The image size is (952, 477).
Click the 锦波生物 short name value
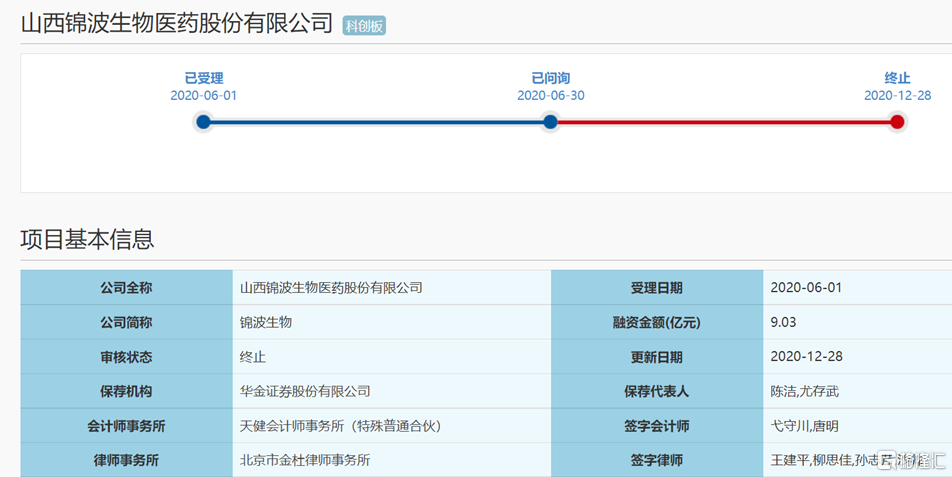click(266, 322)
